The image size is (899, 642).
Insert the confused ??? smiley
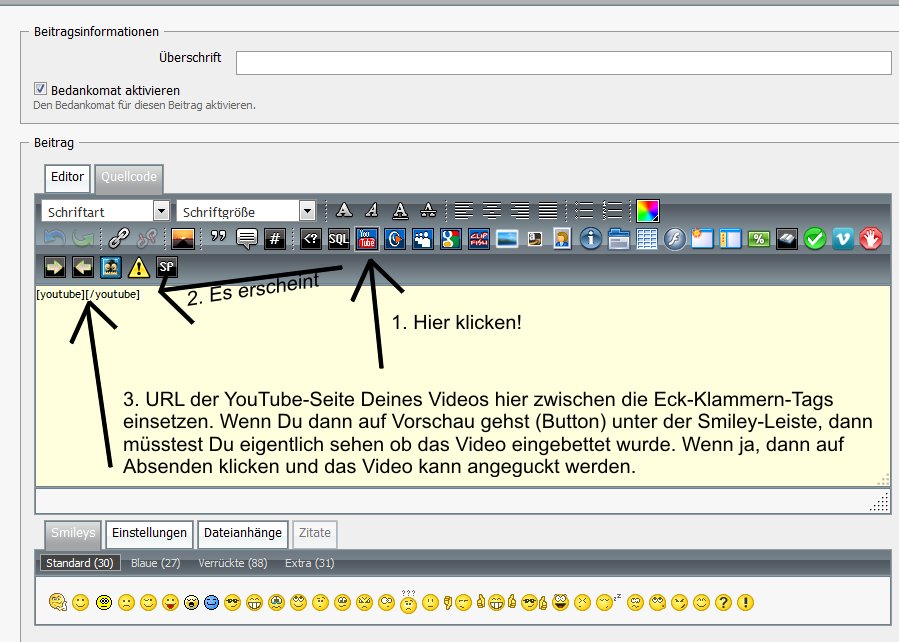pyautogui.click(x=408, y=602)
